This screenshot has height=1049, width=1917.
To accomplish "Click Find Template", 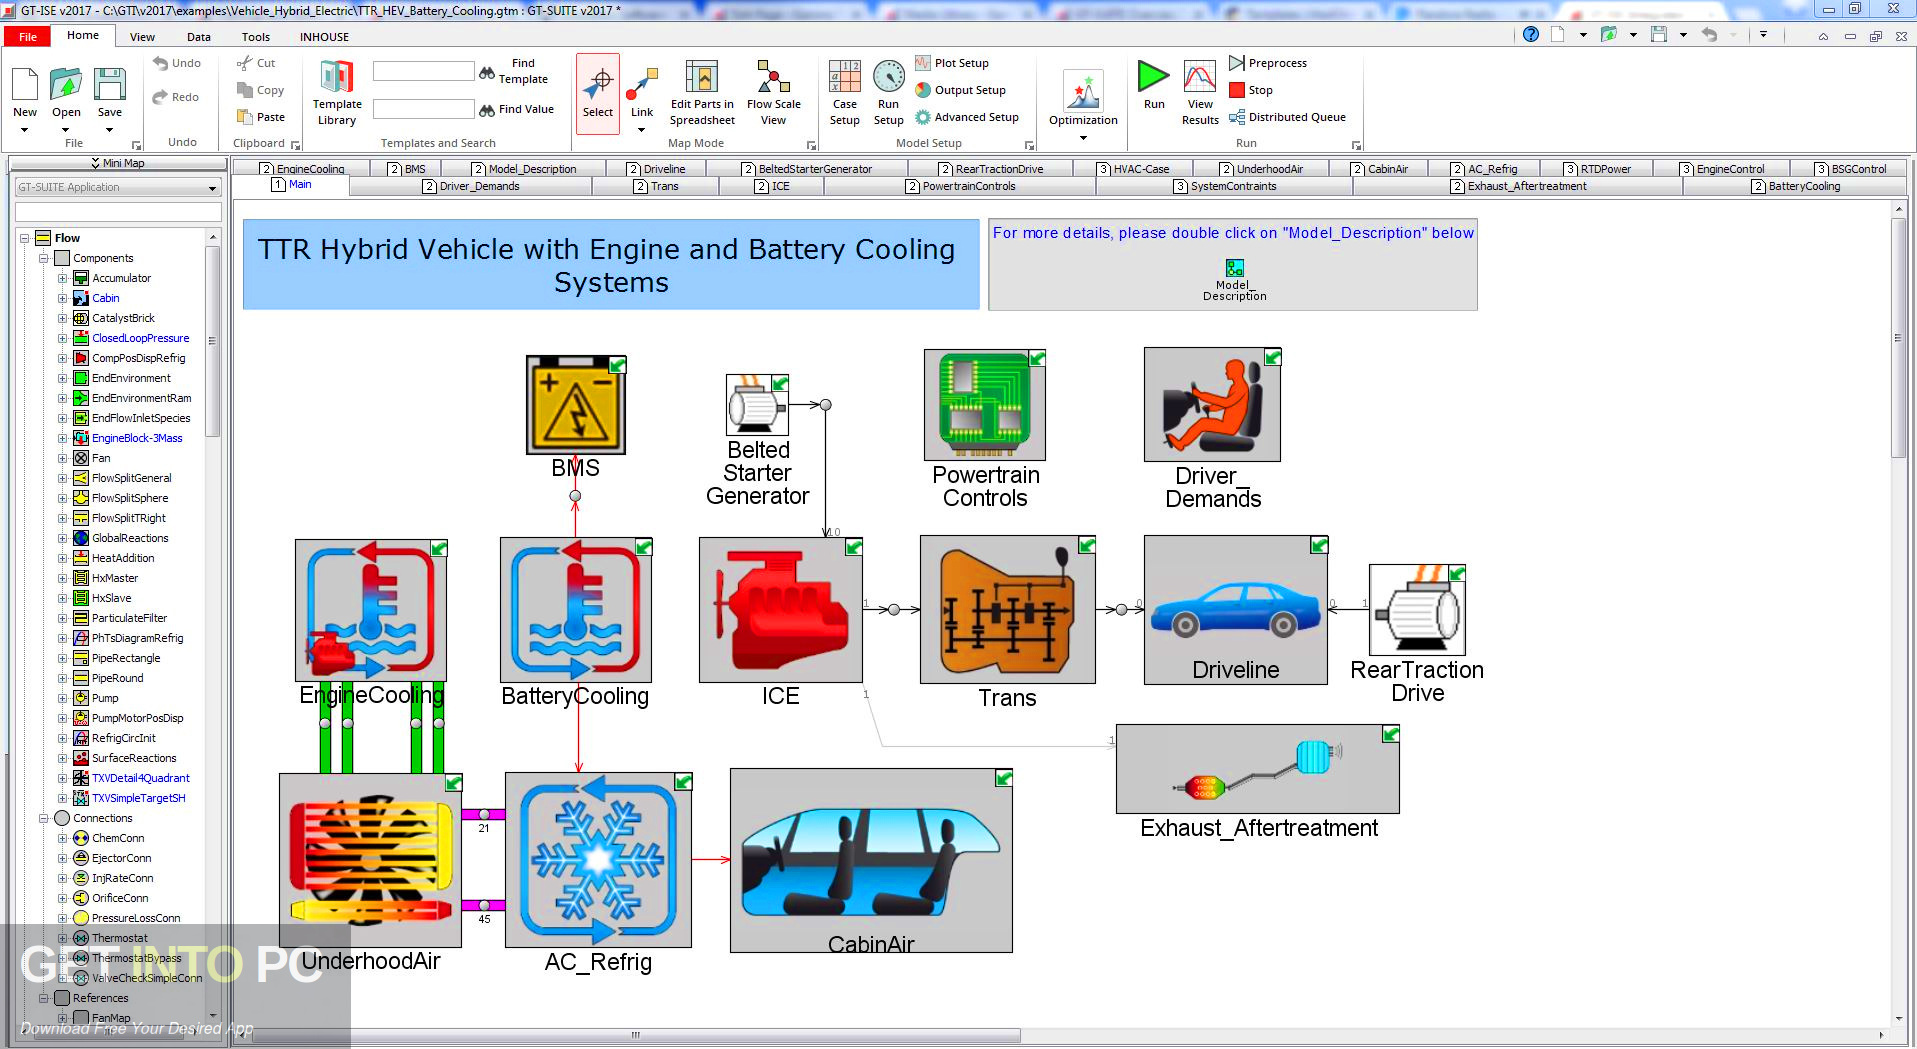I will pos(514,71).
